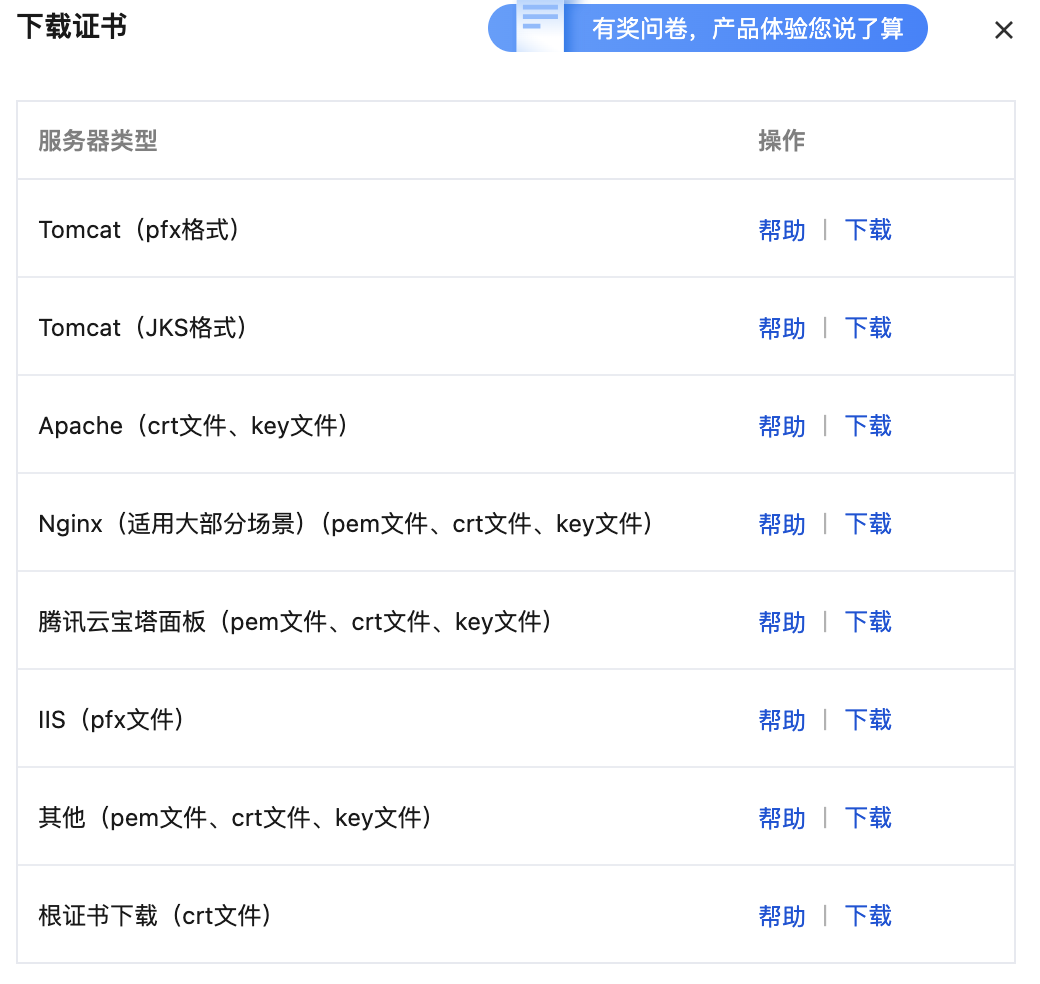The image size is (1040, 984).
Task: View help for IIS certificate
Action: pos(781,720)
